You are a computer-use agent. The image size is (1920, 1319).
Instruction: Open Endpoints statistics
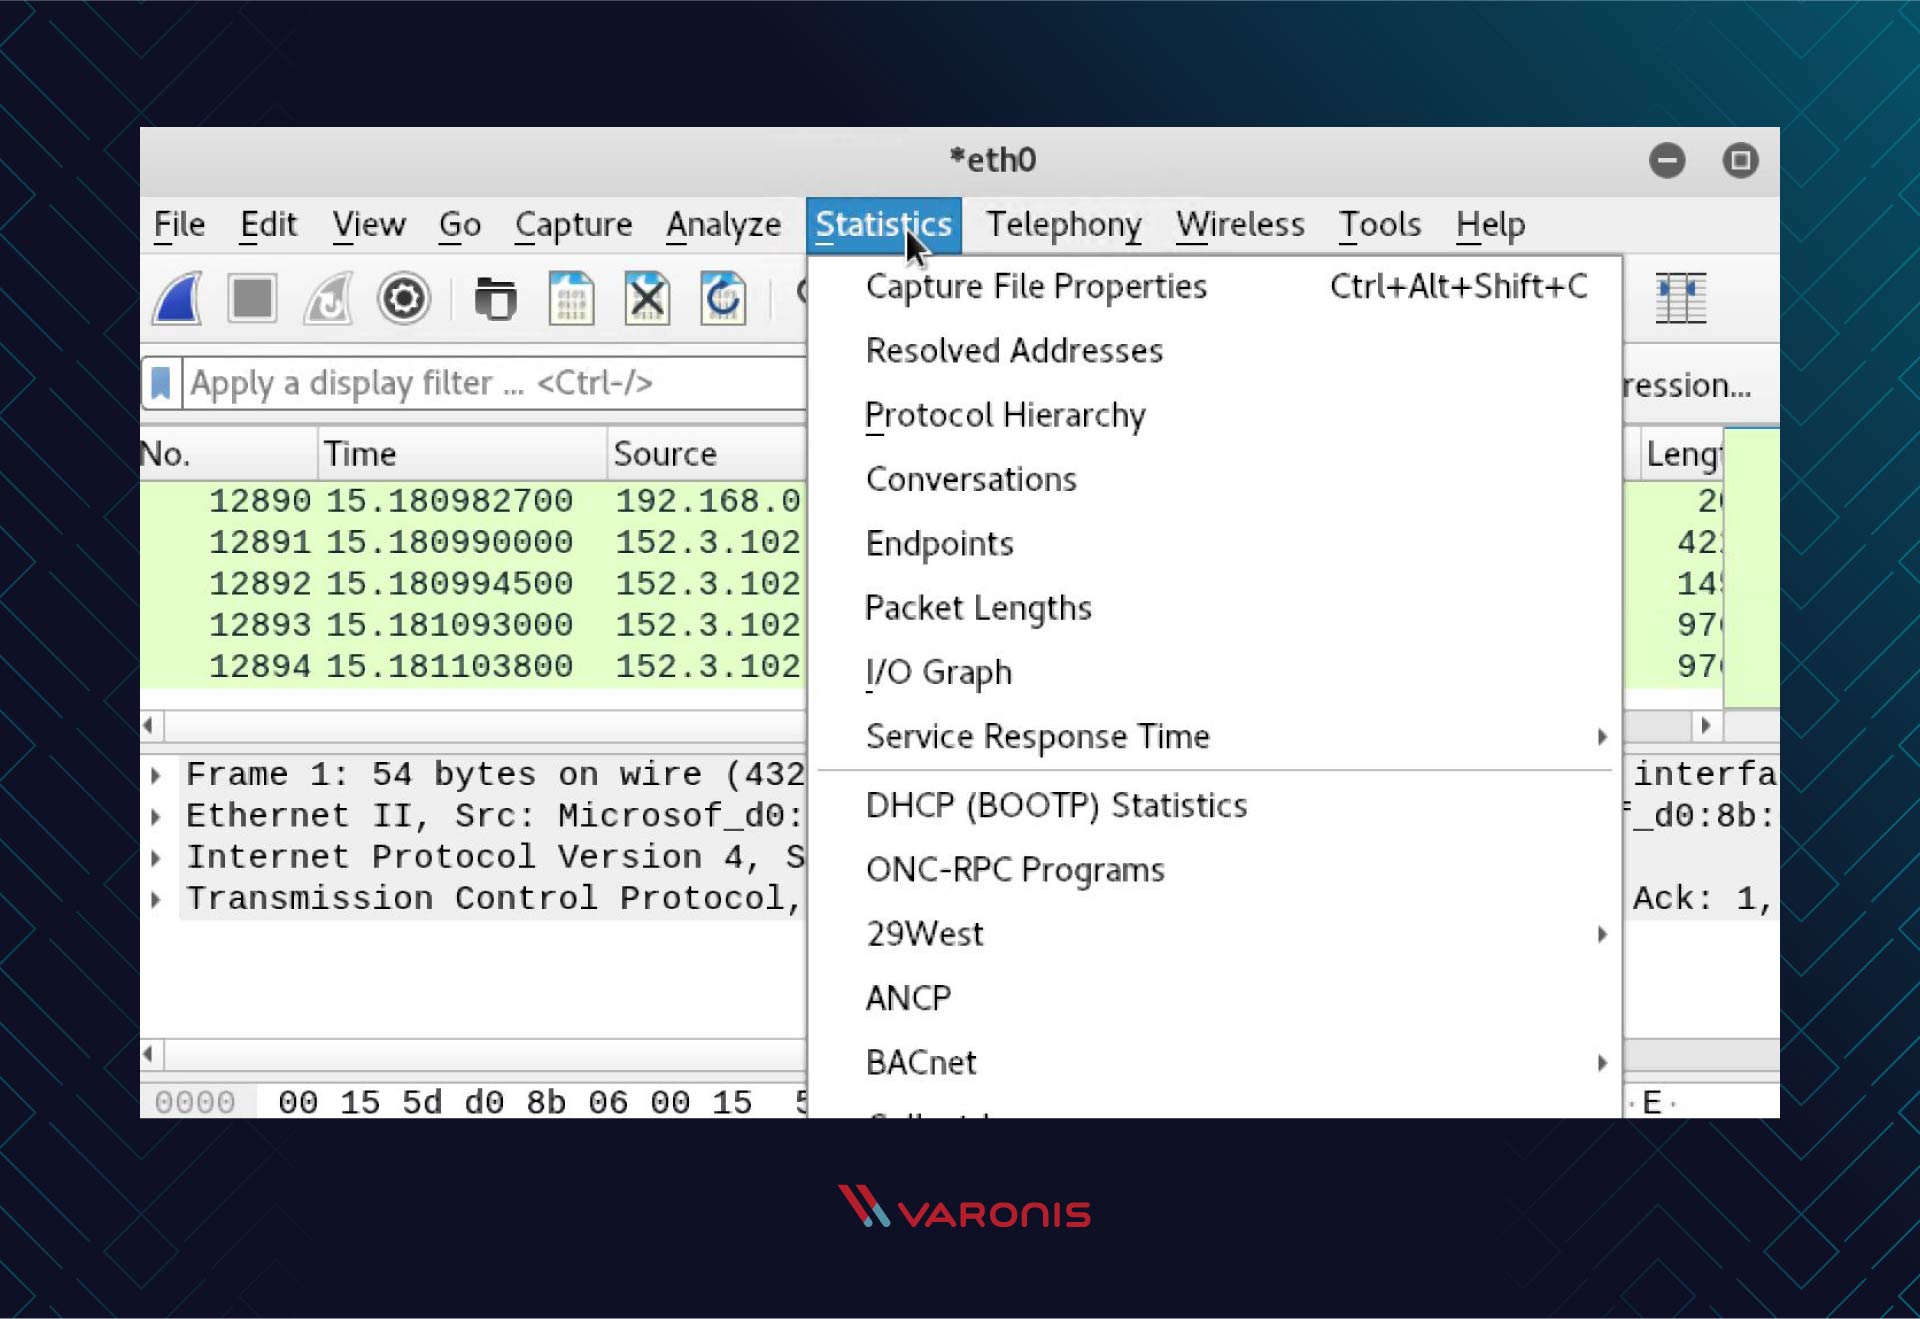[1215, 543]
